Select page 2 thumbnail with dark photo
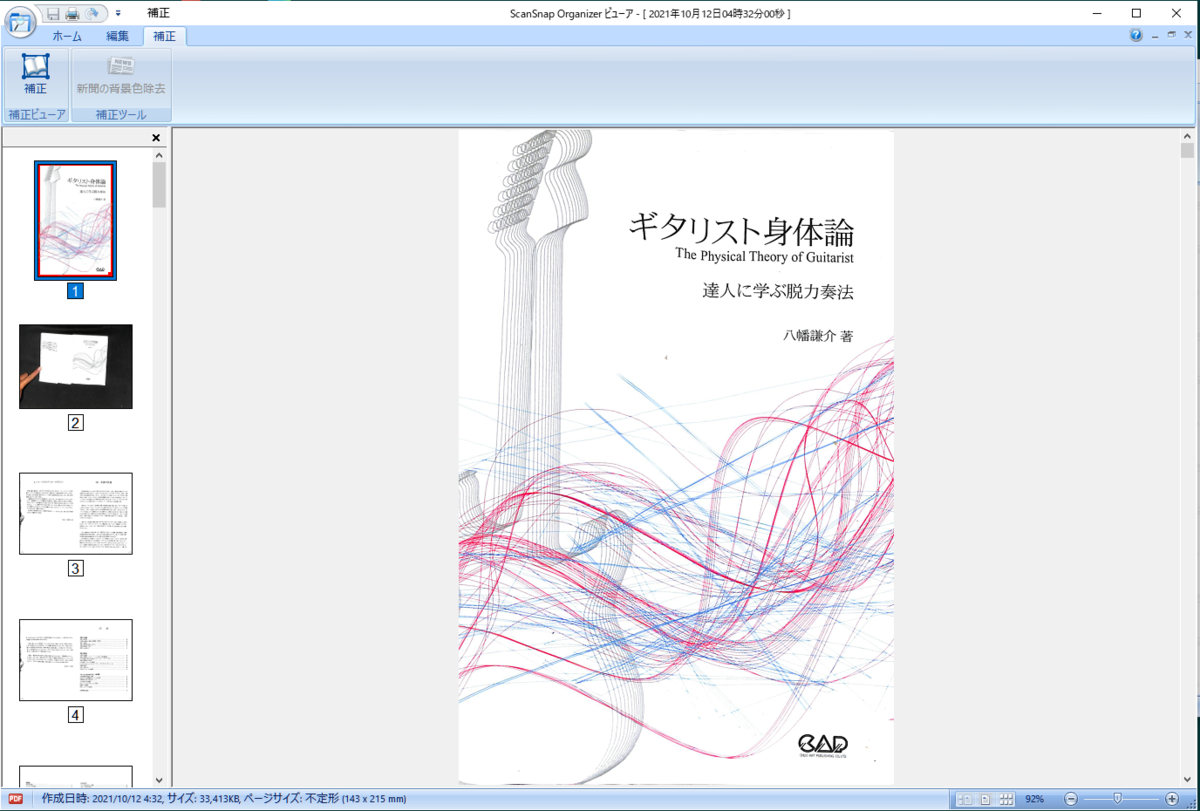The width and height of the screenshot is (1200, 811). (x=76, y=366)
